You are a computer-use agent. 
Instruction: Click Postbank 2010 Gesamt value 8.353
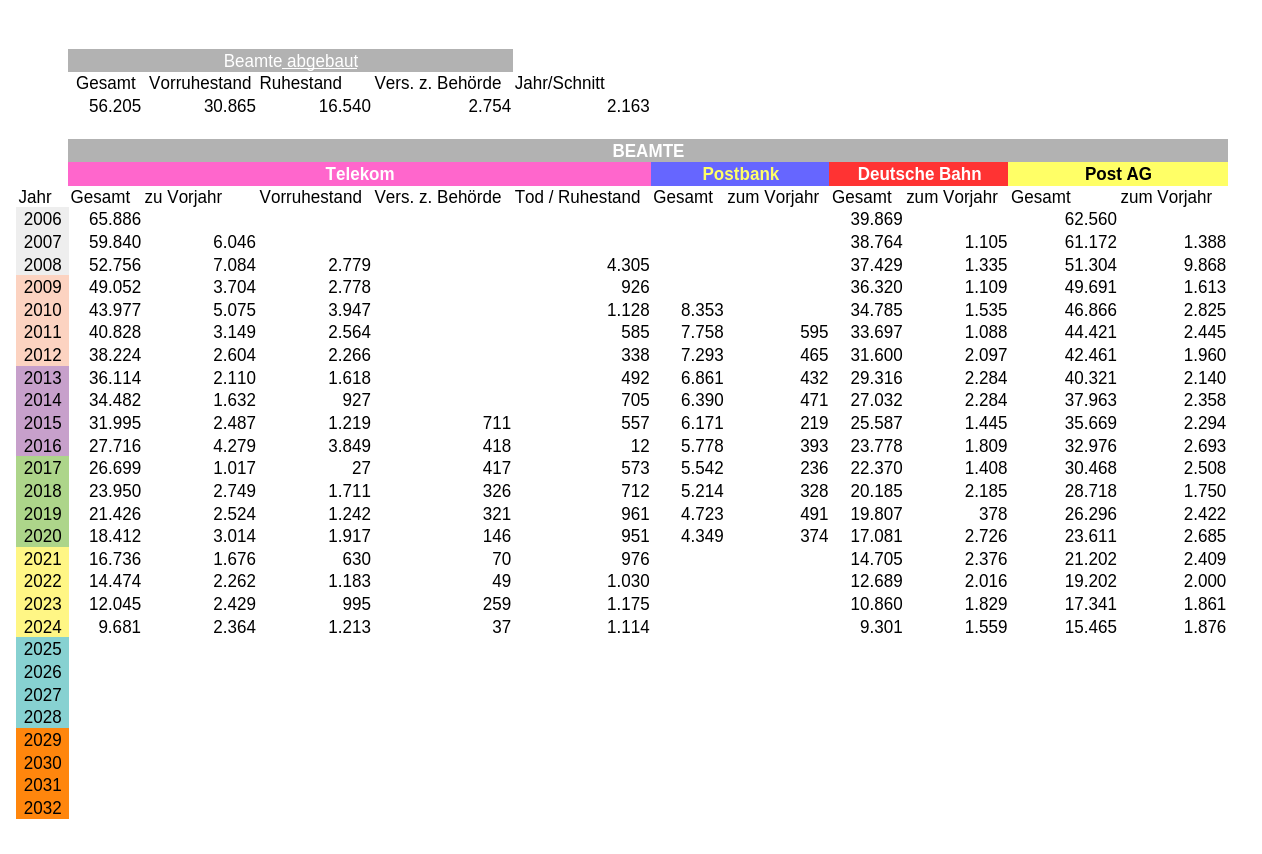coord(702,310)
